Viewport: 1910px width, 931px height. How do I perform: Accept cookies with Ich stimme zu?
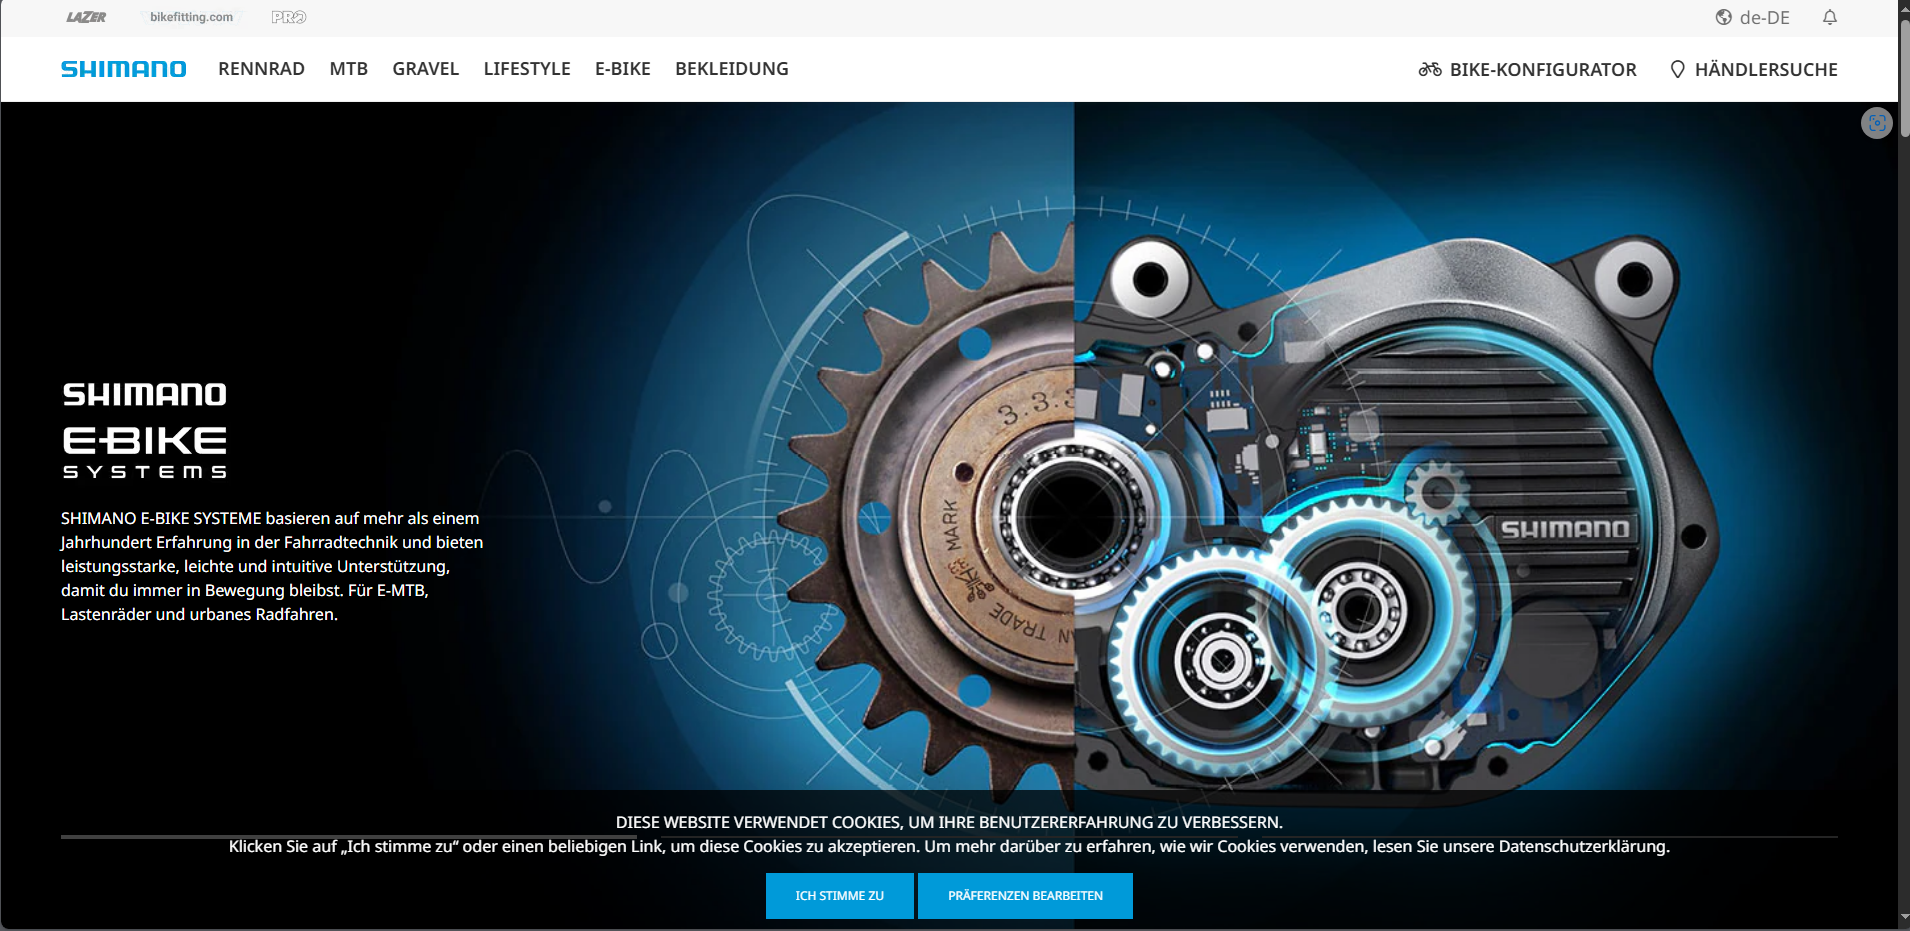click(x=840, y=896)
